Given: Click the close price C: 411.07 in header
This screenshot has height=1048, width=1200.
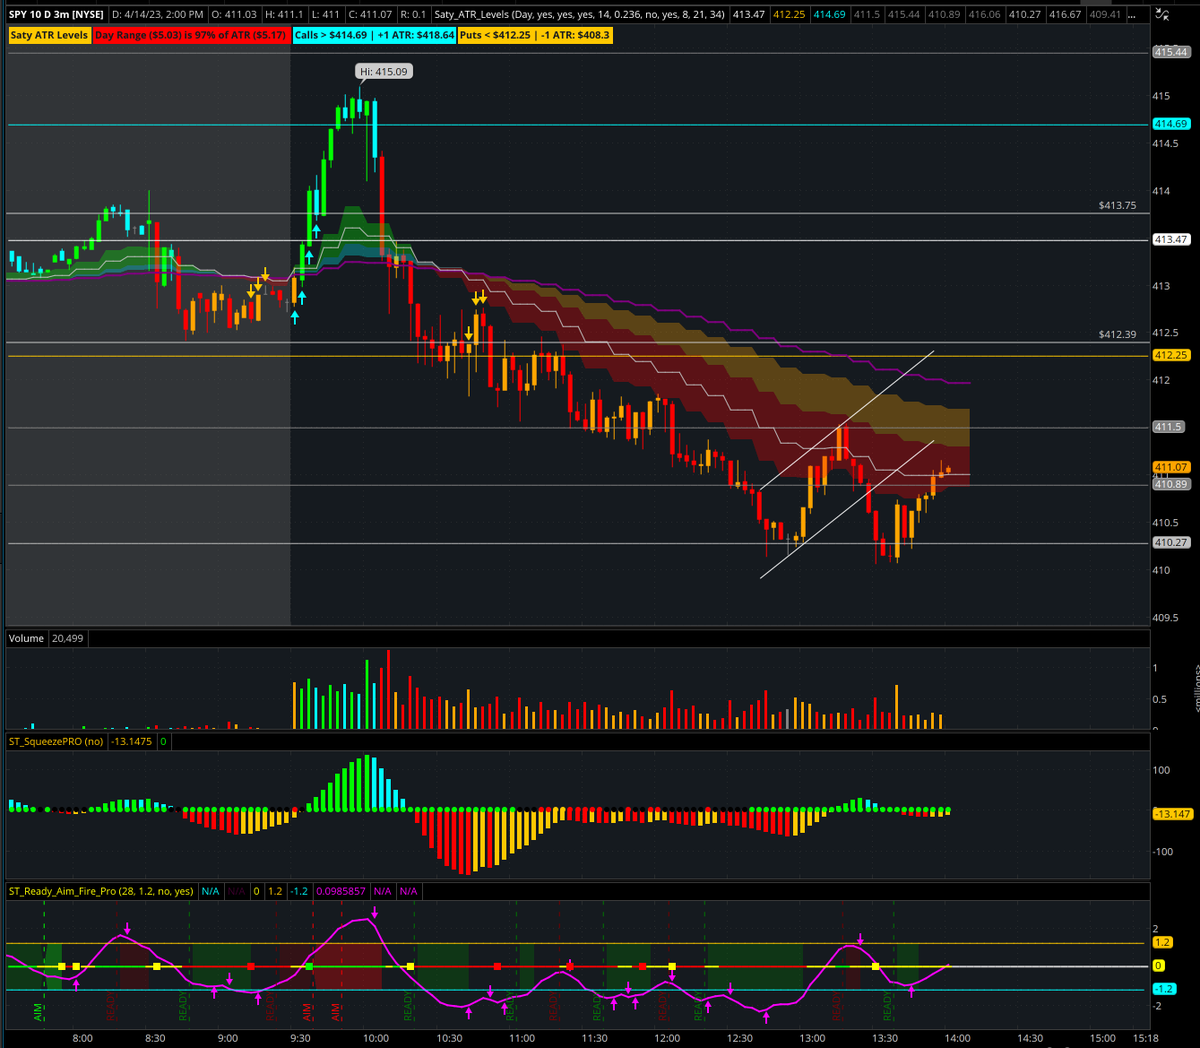Looking at the screenshot, I should (x=370, y=15).
